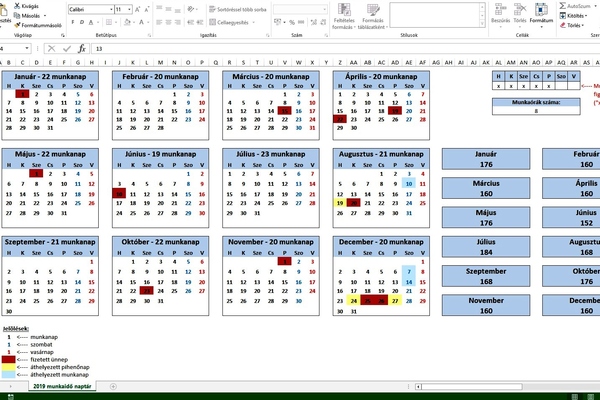This screenshot has width=600, height=400.
Task: Click the Kivágás (cut) scissors icon
Action: point(17,6)
